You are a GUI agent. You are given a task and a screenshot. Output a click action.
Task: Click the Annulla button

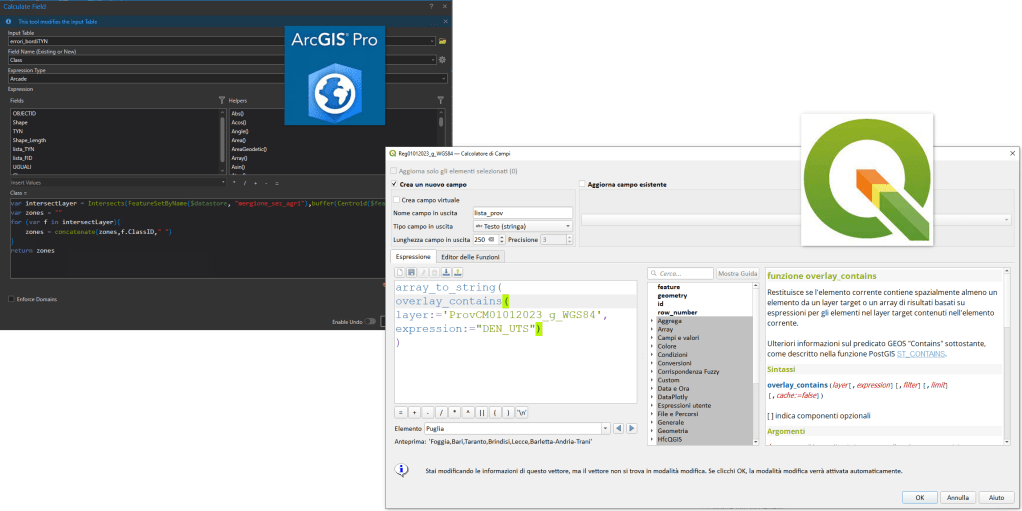pyautogui.click(x=957, y=496)
